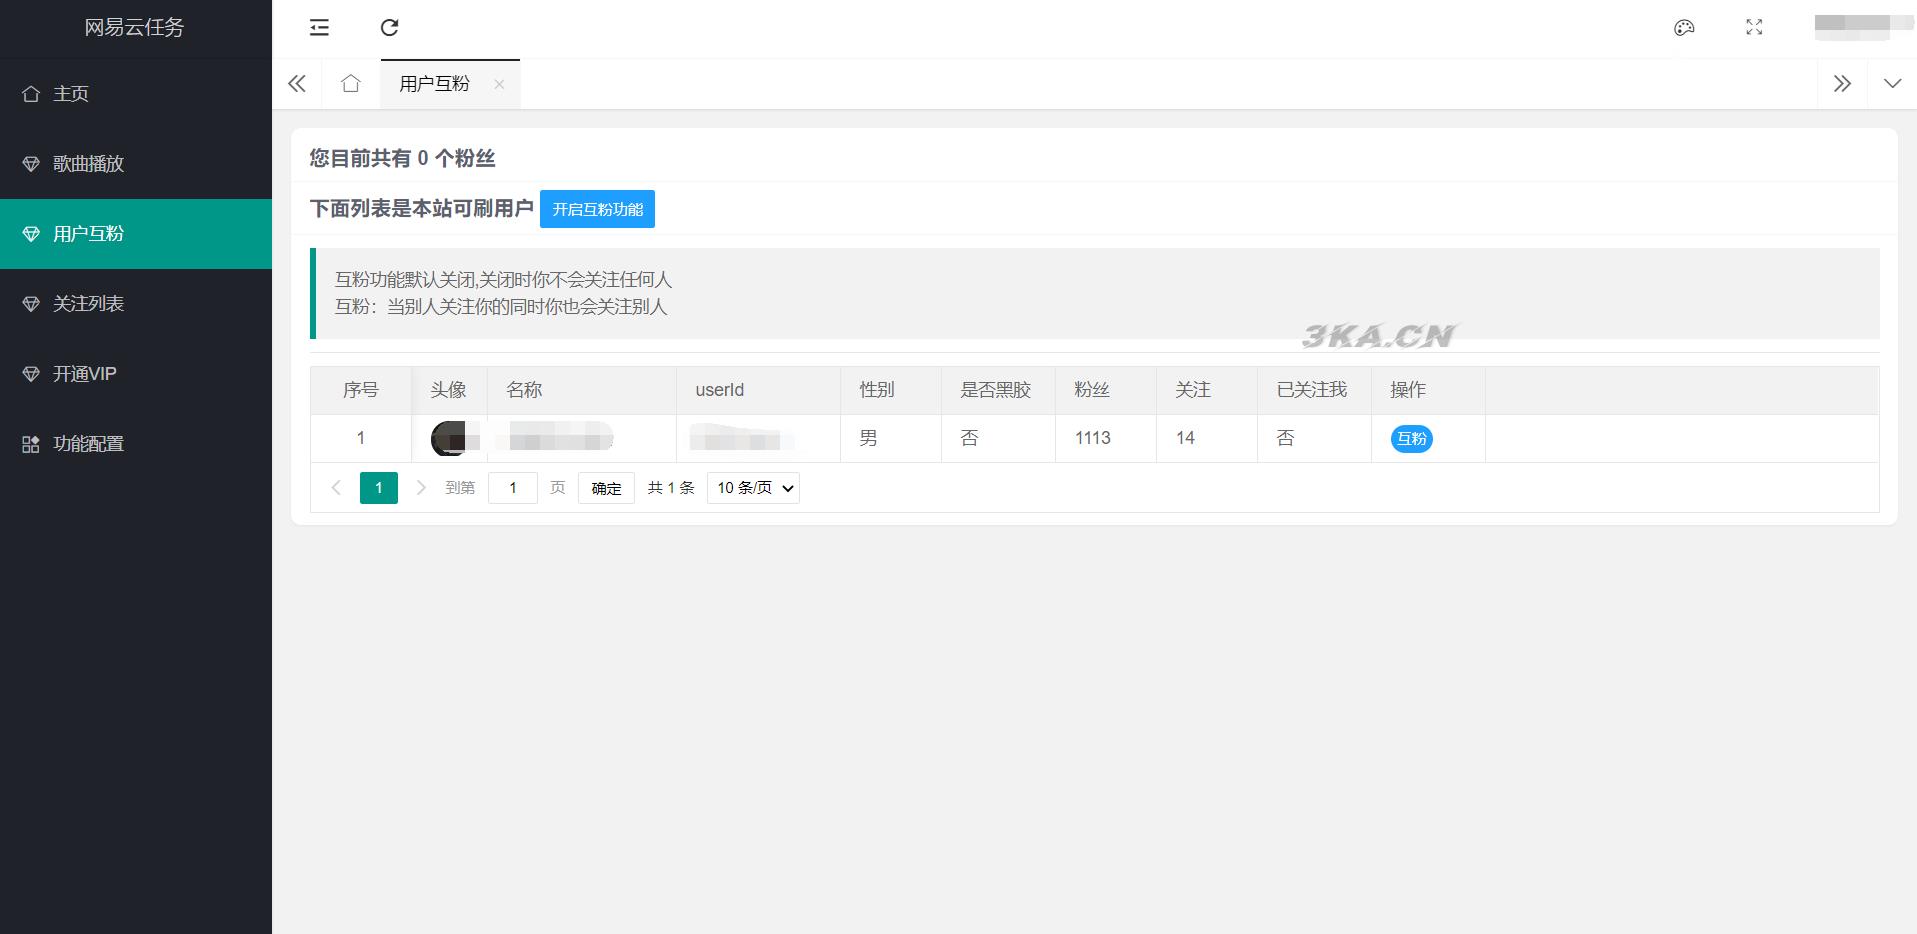Open the user account menu
The height and width of the screenshot is (934, 1917).
click(1851, 26)
